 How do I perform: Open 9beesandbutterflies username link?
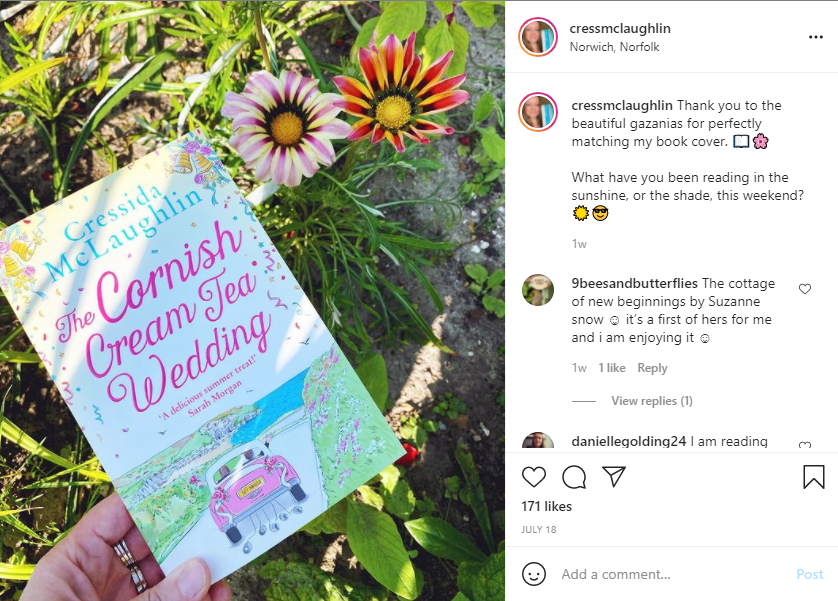pos(634,283)
